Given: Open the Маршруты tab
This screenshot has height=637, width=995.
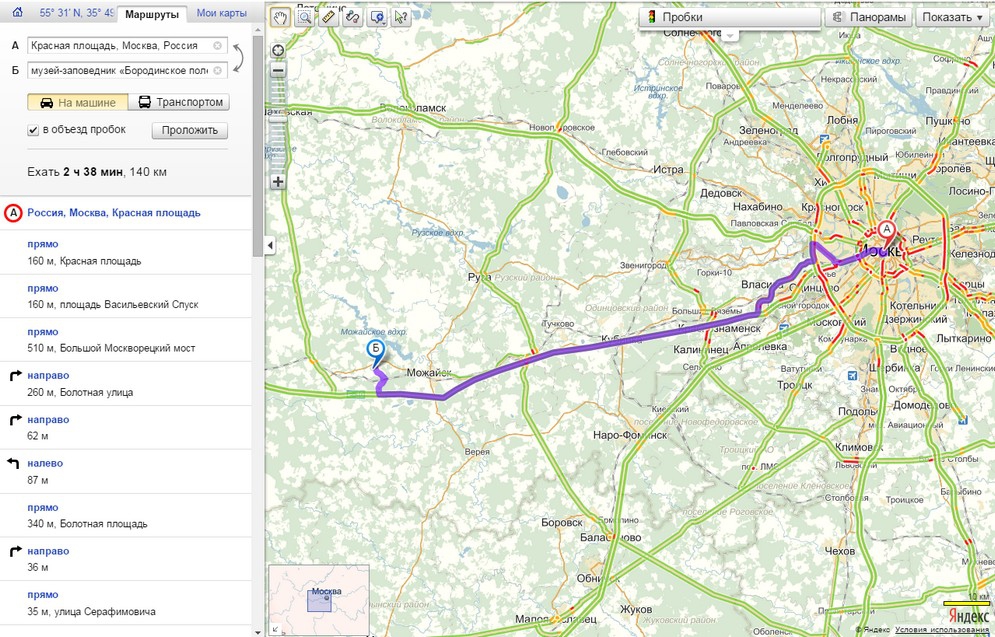Looking at the screenshot, I should tap(152, 13).
